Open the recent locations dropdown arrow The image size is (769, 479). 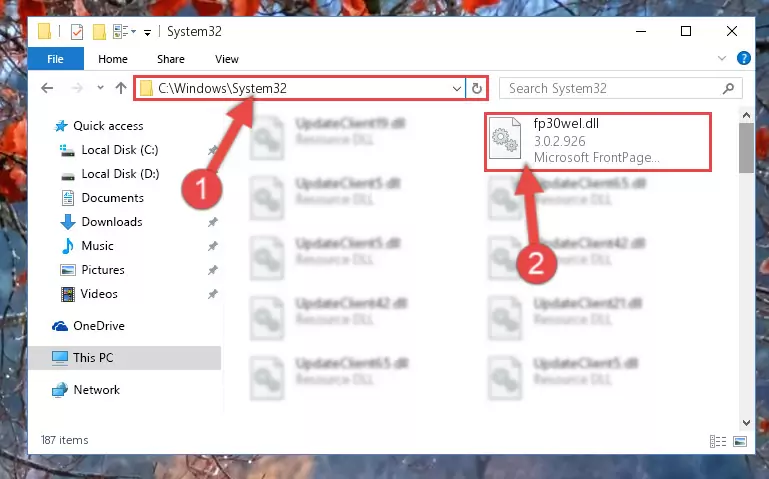(101, 88)
